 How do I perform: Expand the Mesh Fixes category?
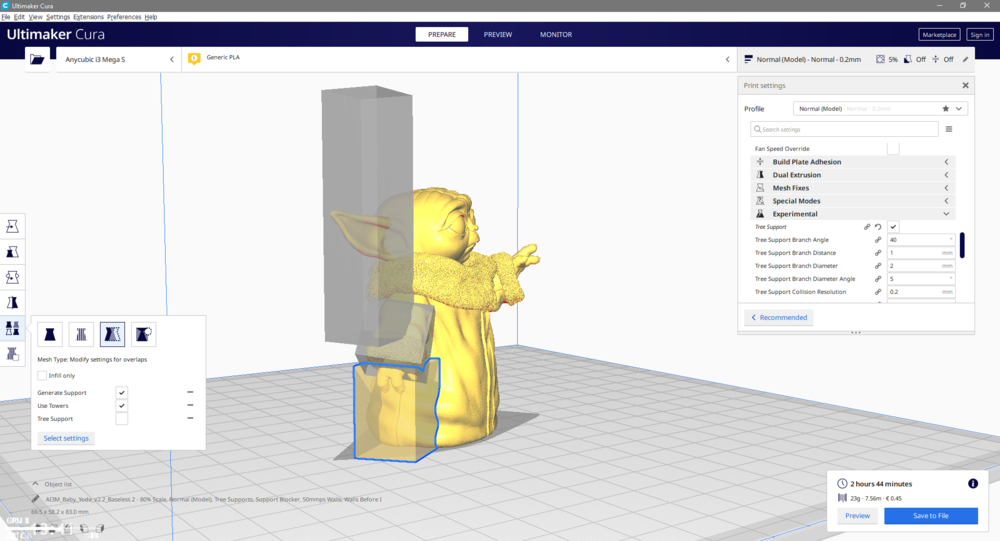pos(853,188)
